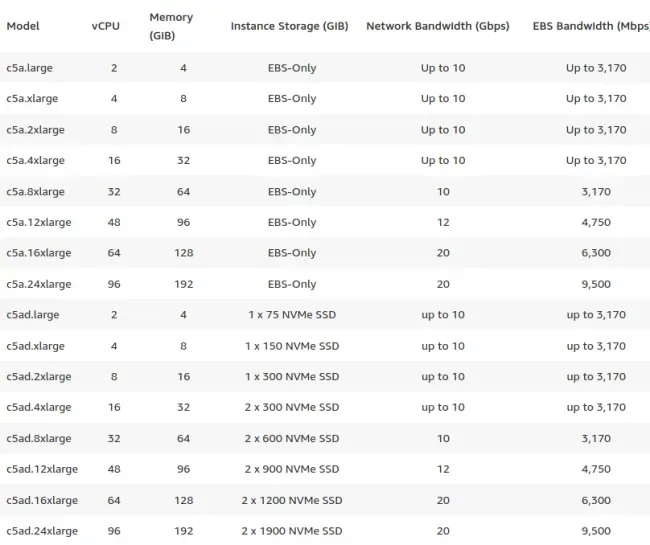Click the Memory (GiB) column header
650x545 pixels.
[x=171, y=26]
